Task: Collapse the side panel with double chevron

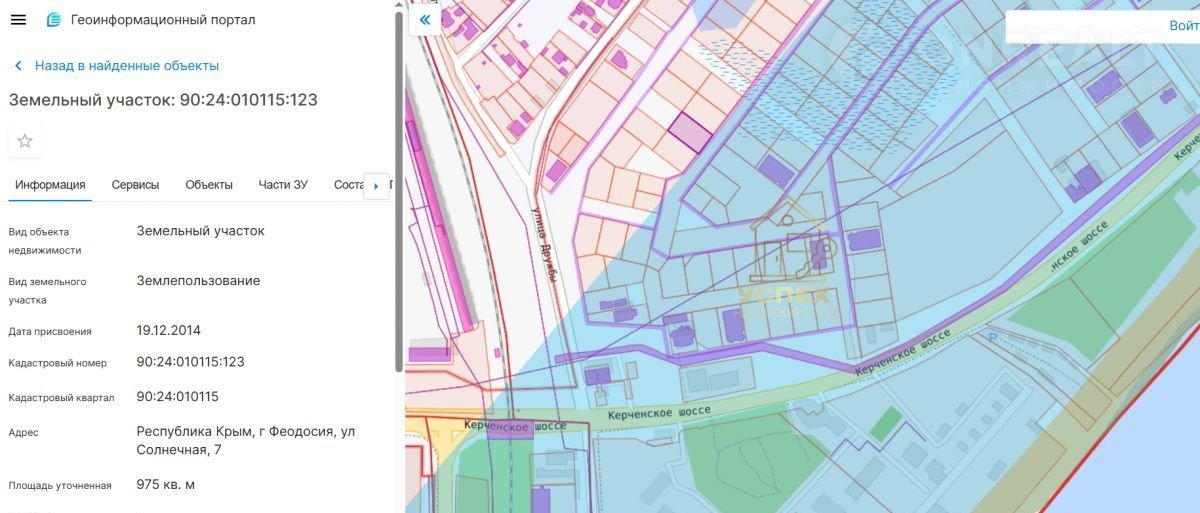Action: tap(425, 20)
